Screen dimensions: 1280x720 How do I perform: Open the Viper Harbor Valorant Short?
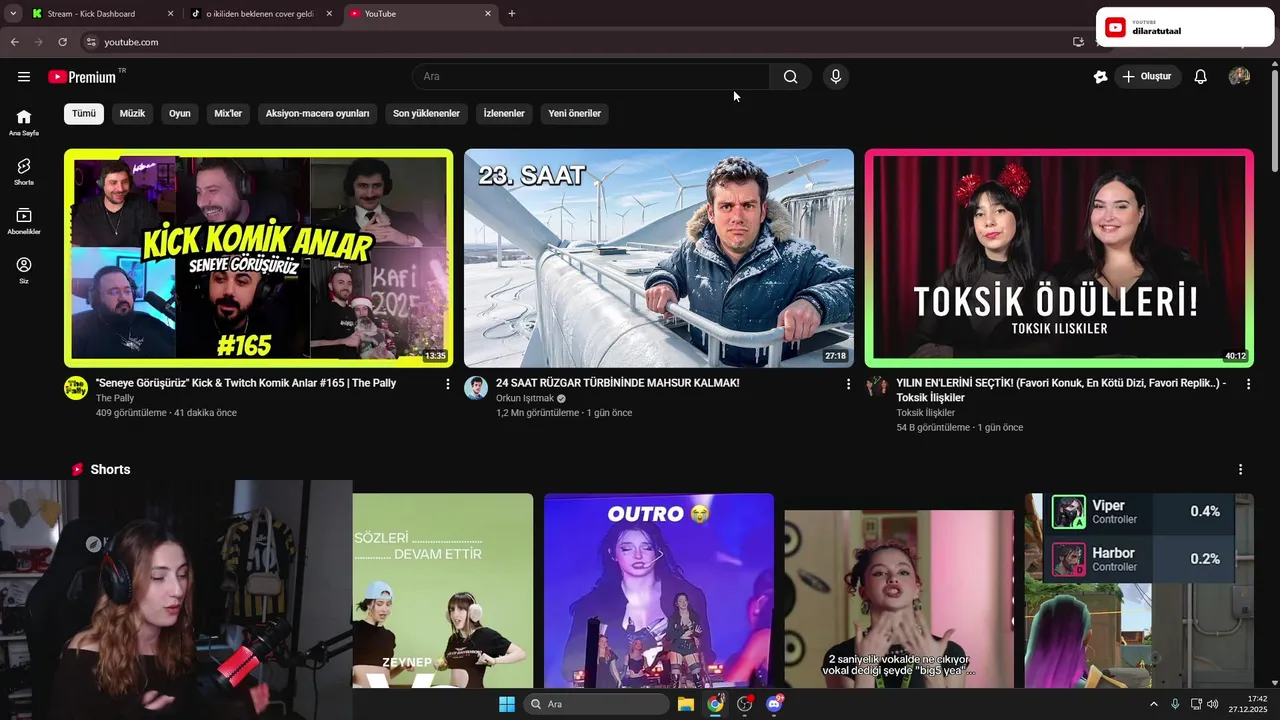coord(1139,590)
